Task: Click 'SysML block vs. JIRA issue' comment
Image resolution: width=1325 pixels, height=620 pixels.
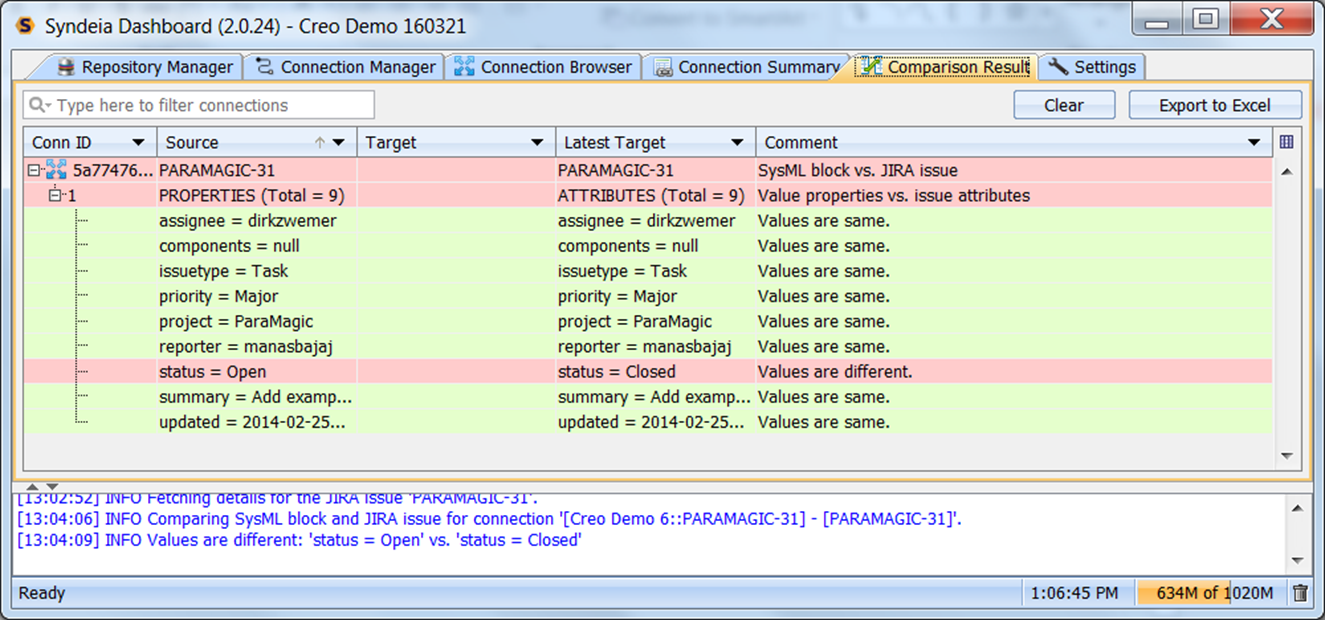Action: click(858, 171)
